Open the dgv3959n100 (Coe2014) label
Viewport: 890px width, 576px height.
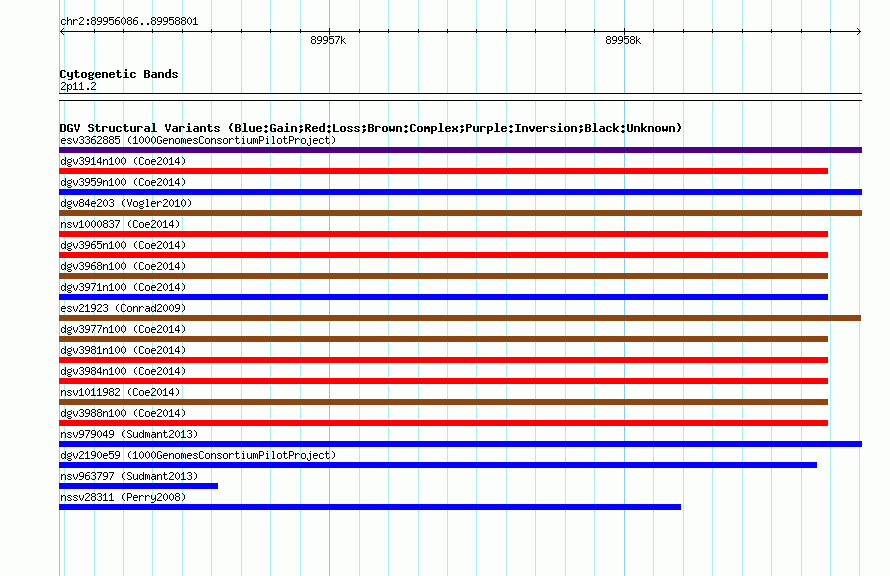pyautogui.click(x=123, y=182)
